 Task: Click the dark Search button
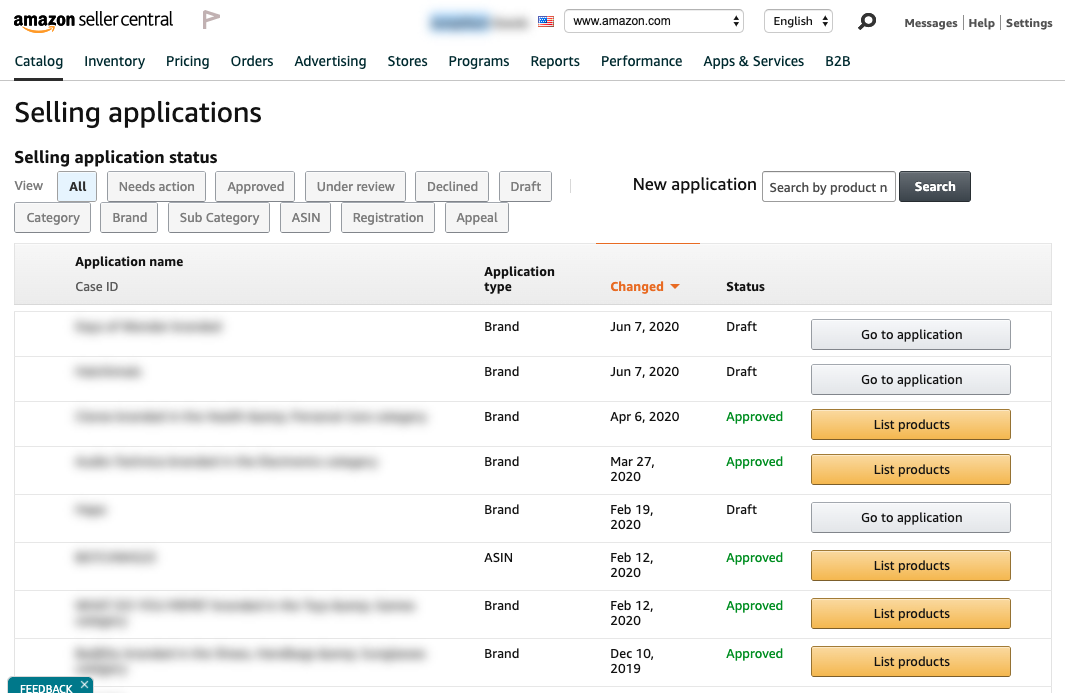pos(935,187)
